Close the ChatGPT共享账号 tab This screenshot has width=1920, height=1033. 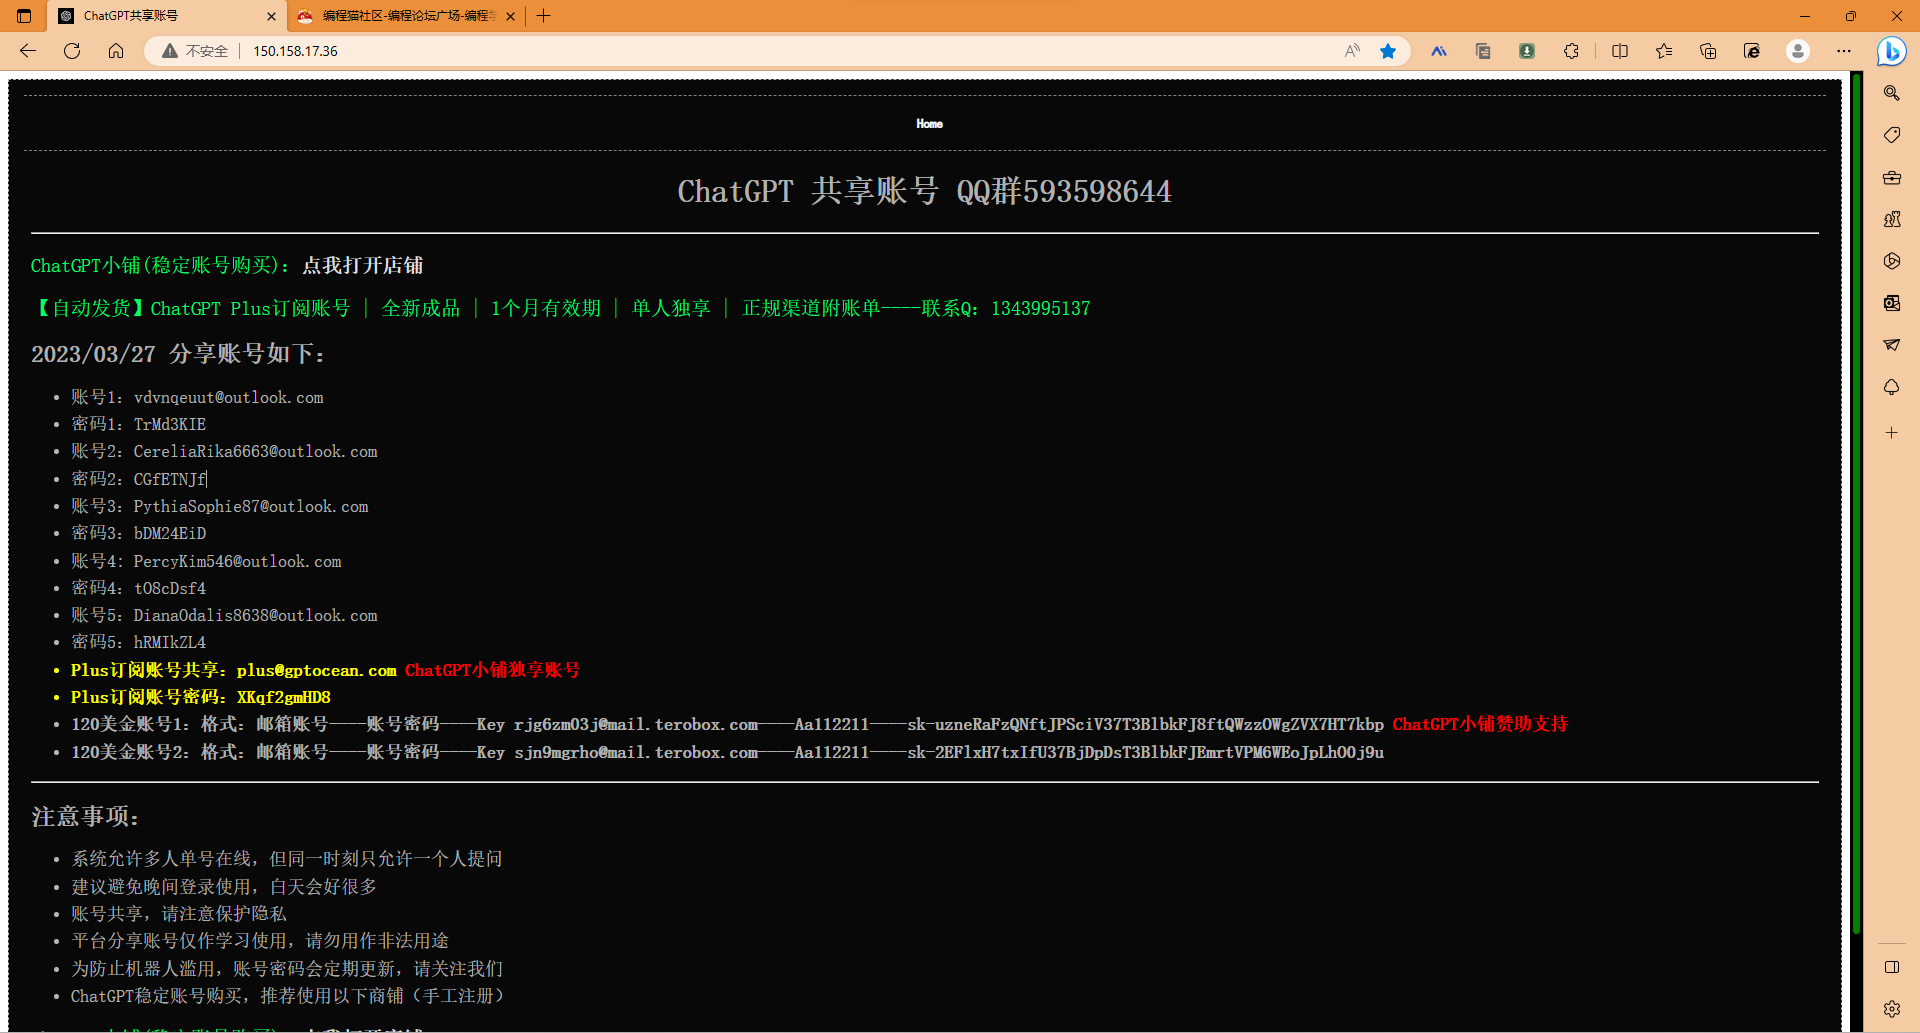tap(271, 16)
